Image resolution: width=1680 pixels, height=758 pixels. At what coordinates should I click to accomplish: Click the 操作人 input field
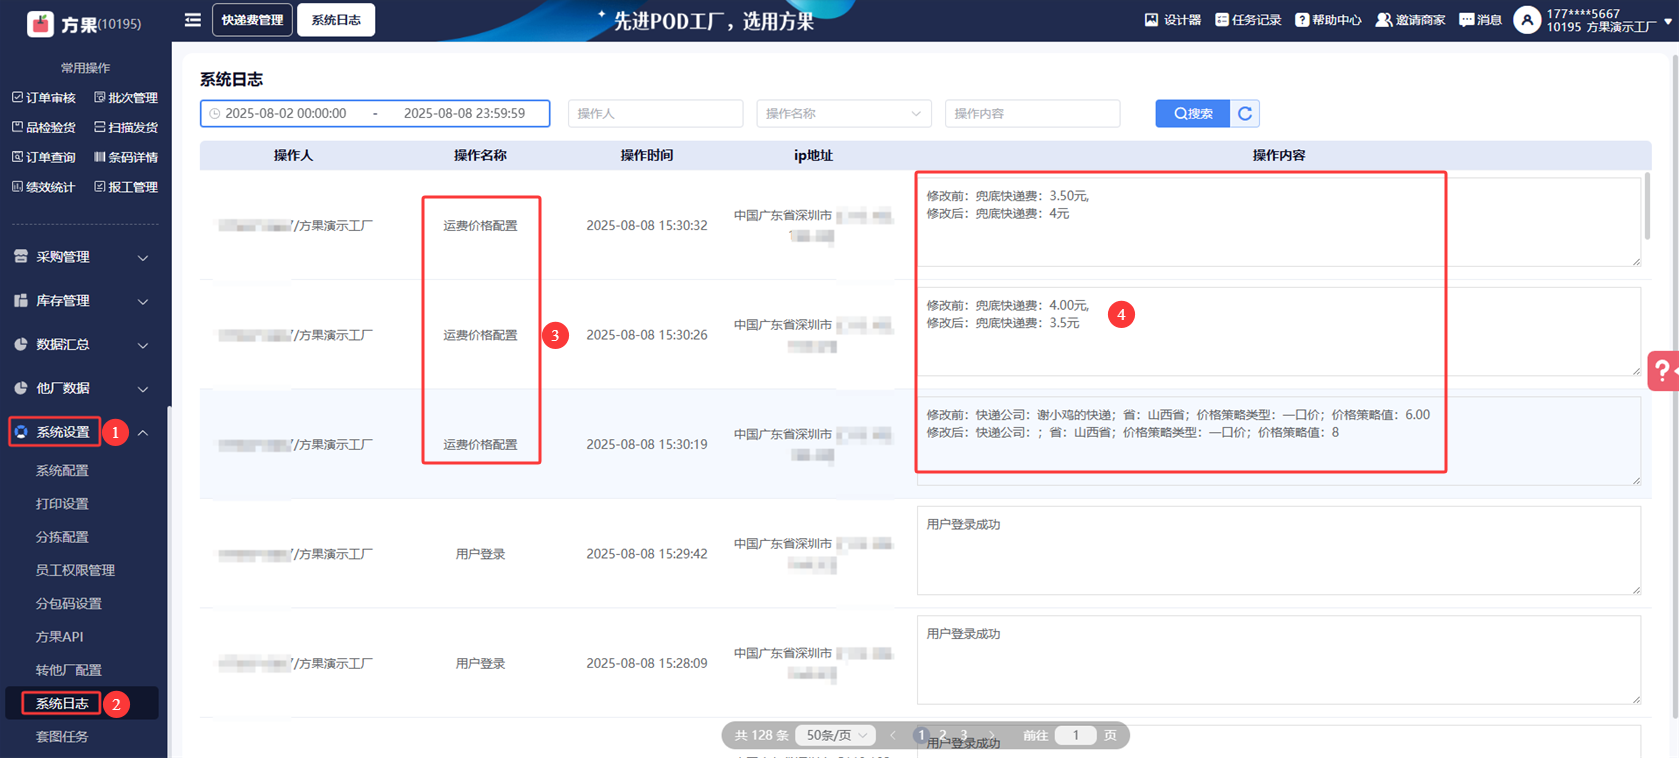(655, 114)
